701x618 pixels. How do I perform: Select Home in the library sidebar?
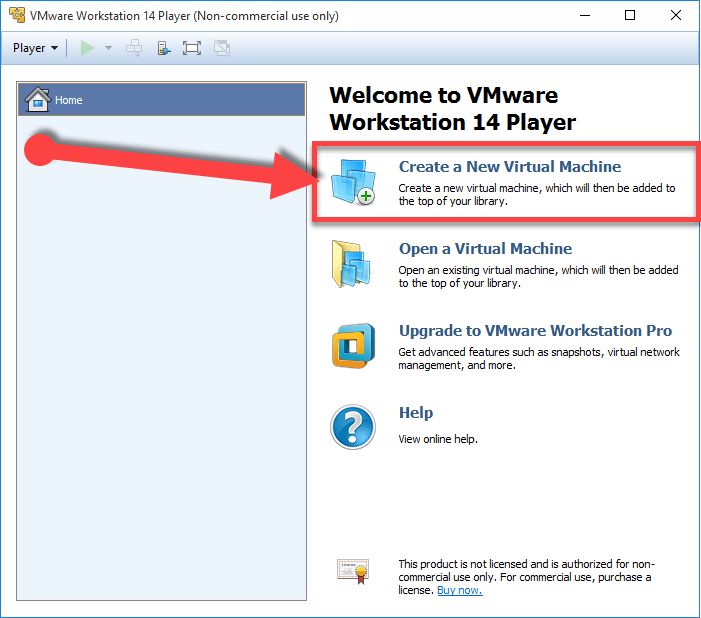(68, 100)
